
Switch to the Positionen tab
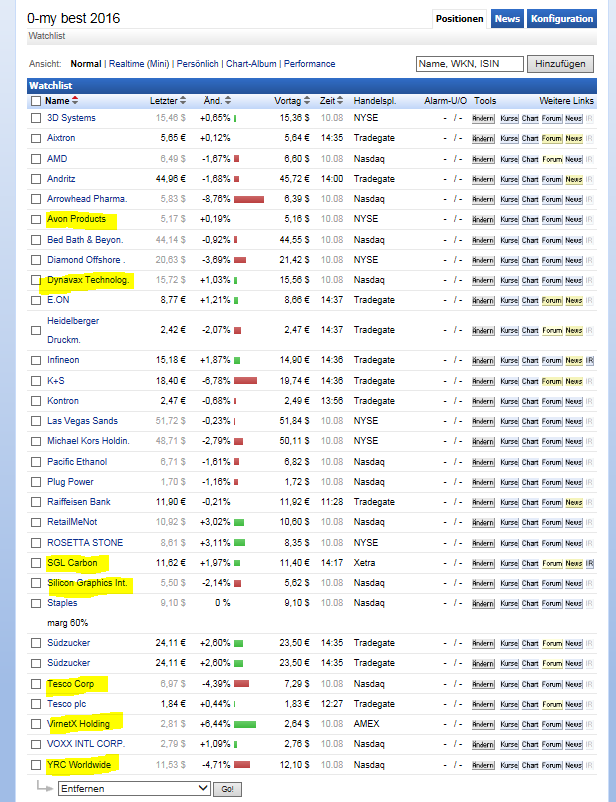pos(459,19)
